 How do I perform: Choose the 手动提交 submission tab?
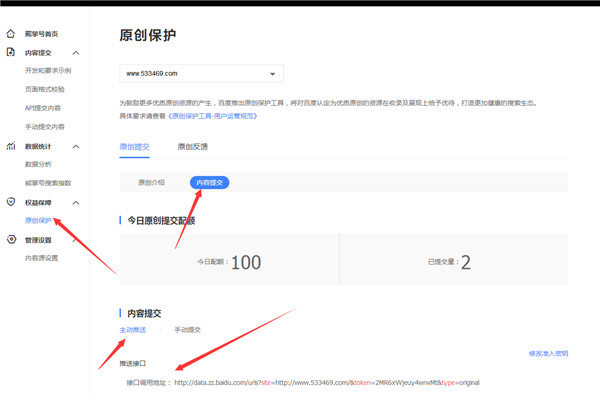pyautogui.click(x=188, y=330)
